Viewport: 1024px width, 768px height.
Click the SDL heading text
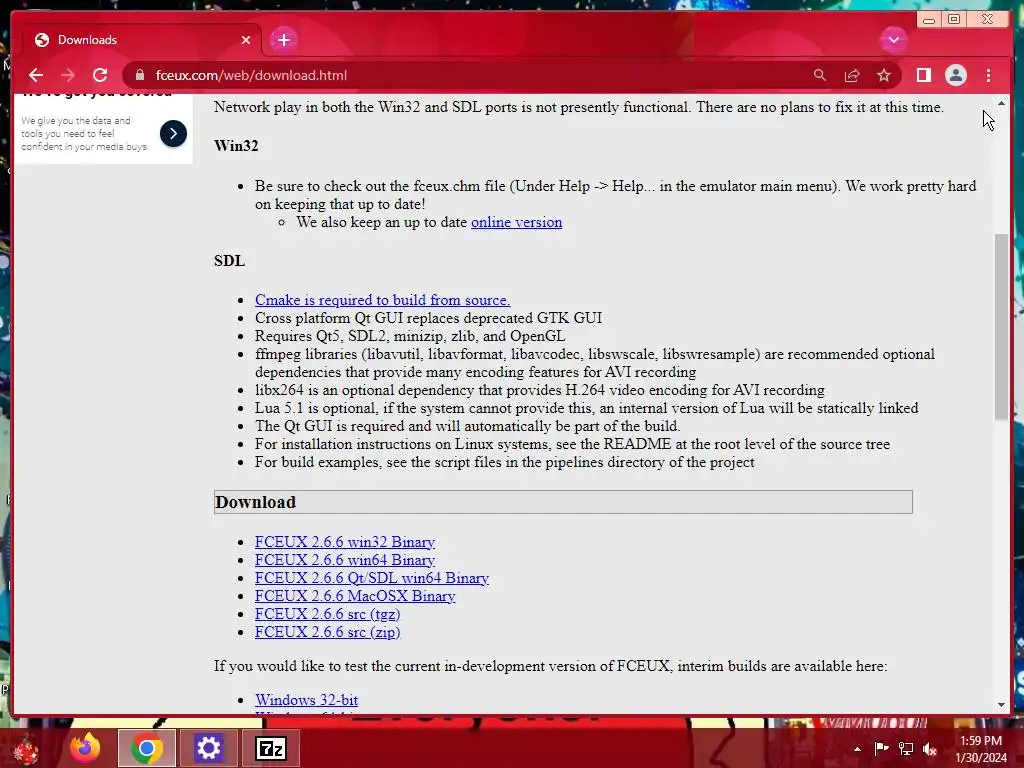click(x=229, y=261)
